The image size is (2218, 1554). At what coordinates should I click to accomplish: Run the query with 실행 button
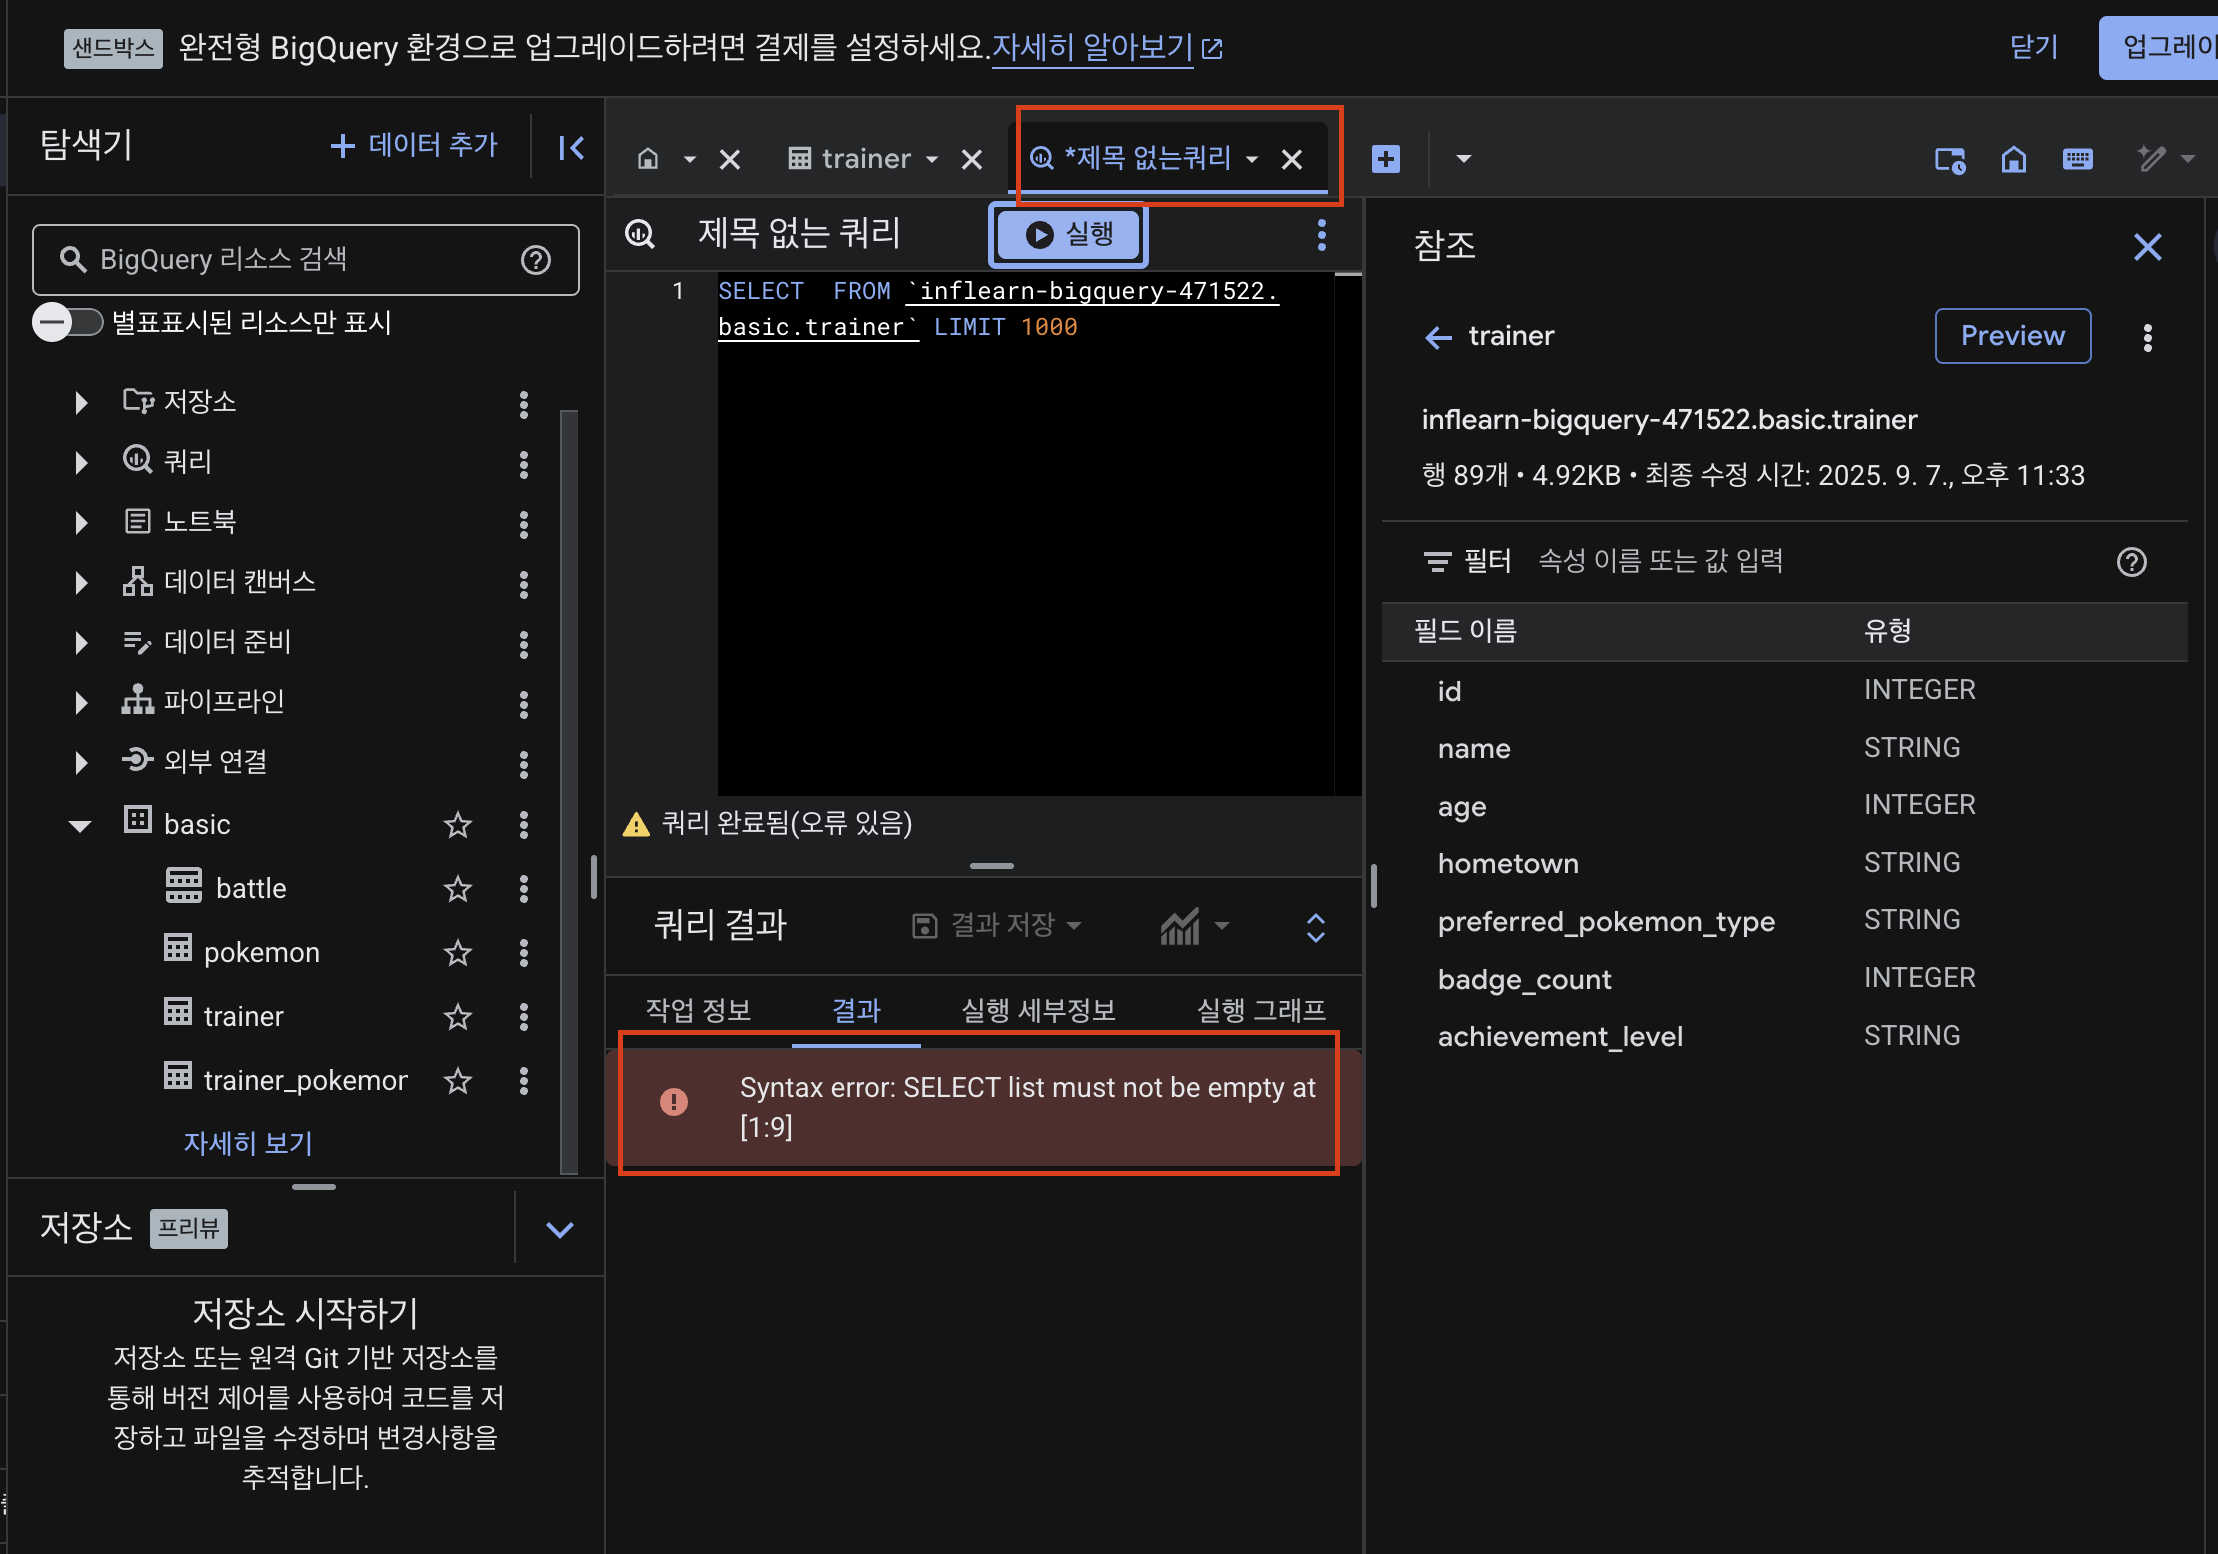coord(1069,235)
